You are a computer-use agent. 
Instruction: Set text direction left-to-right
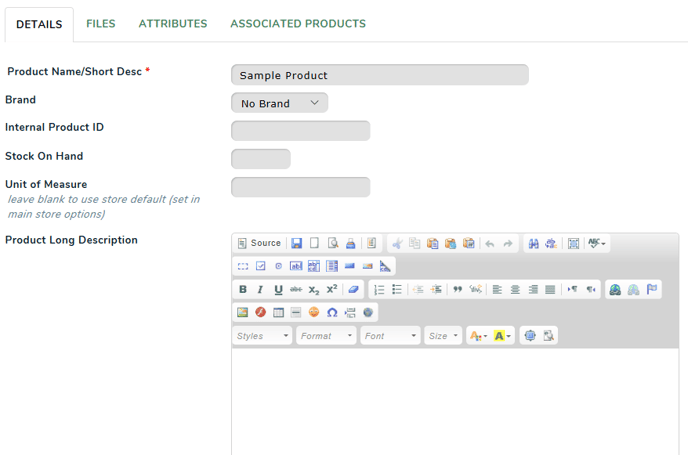click(572, 290)
